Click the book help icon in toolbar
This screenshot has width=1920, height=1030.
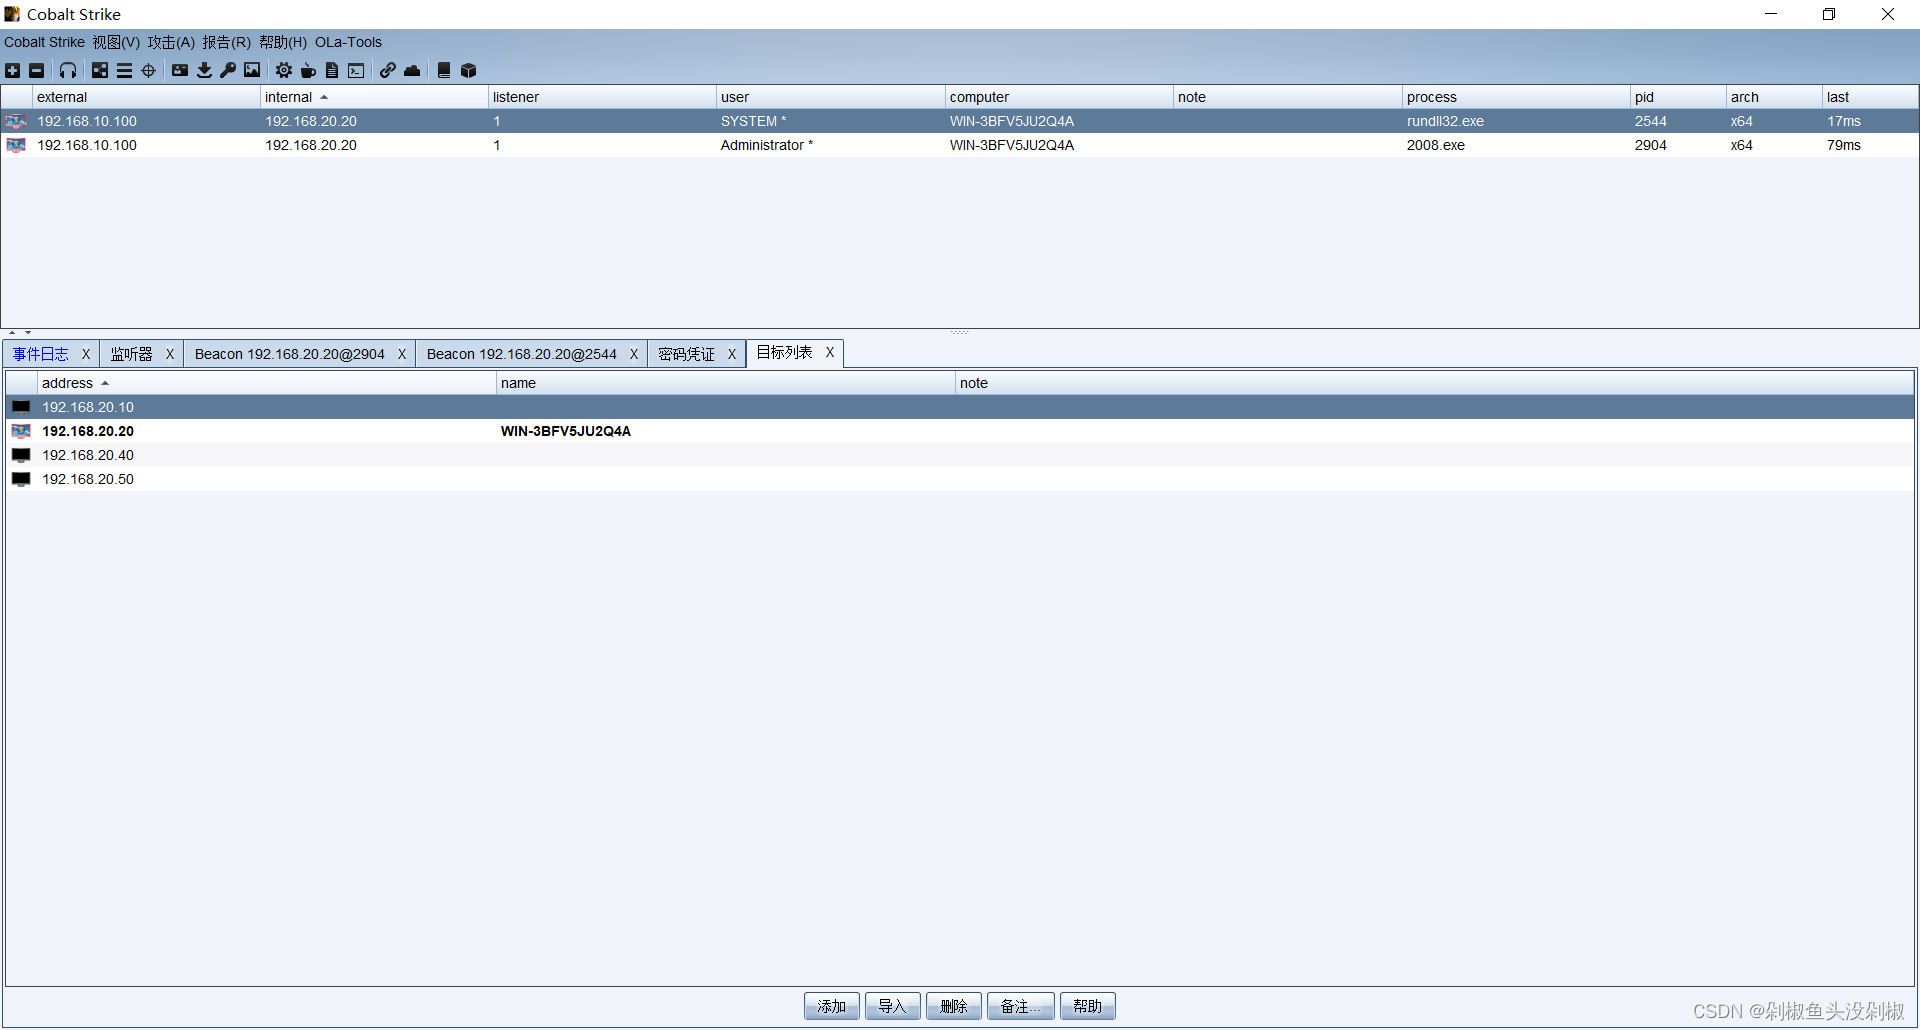pyautogui.click(x=444, y=70)
